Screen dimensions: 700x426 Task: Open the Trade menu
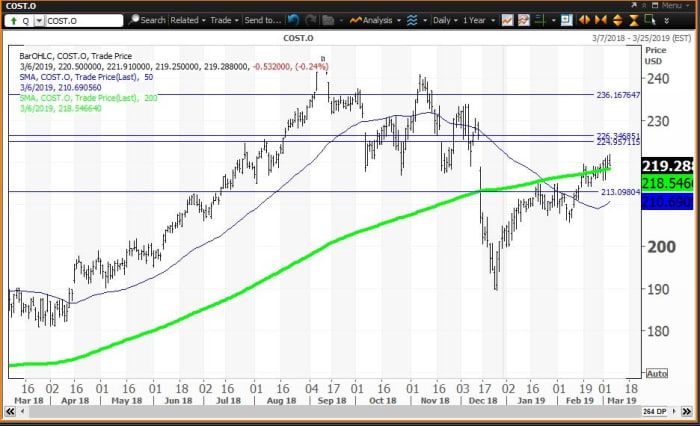point(224,20)
